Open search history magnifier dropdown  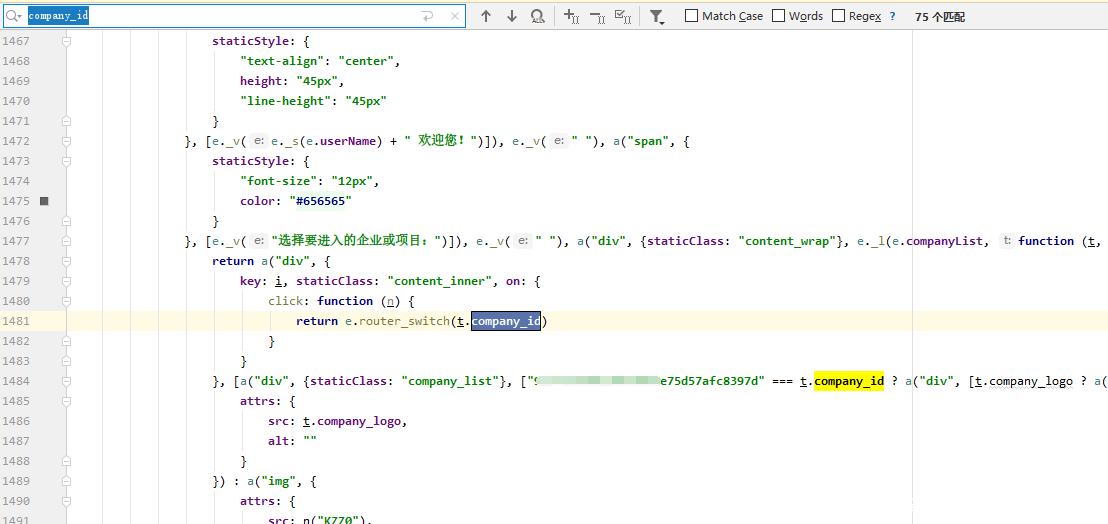tap(15, 16)
